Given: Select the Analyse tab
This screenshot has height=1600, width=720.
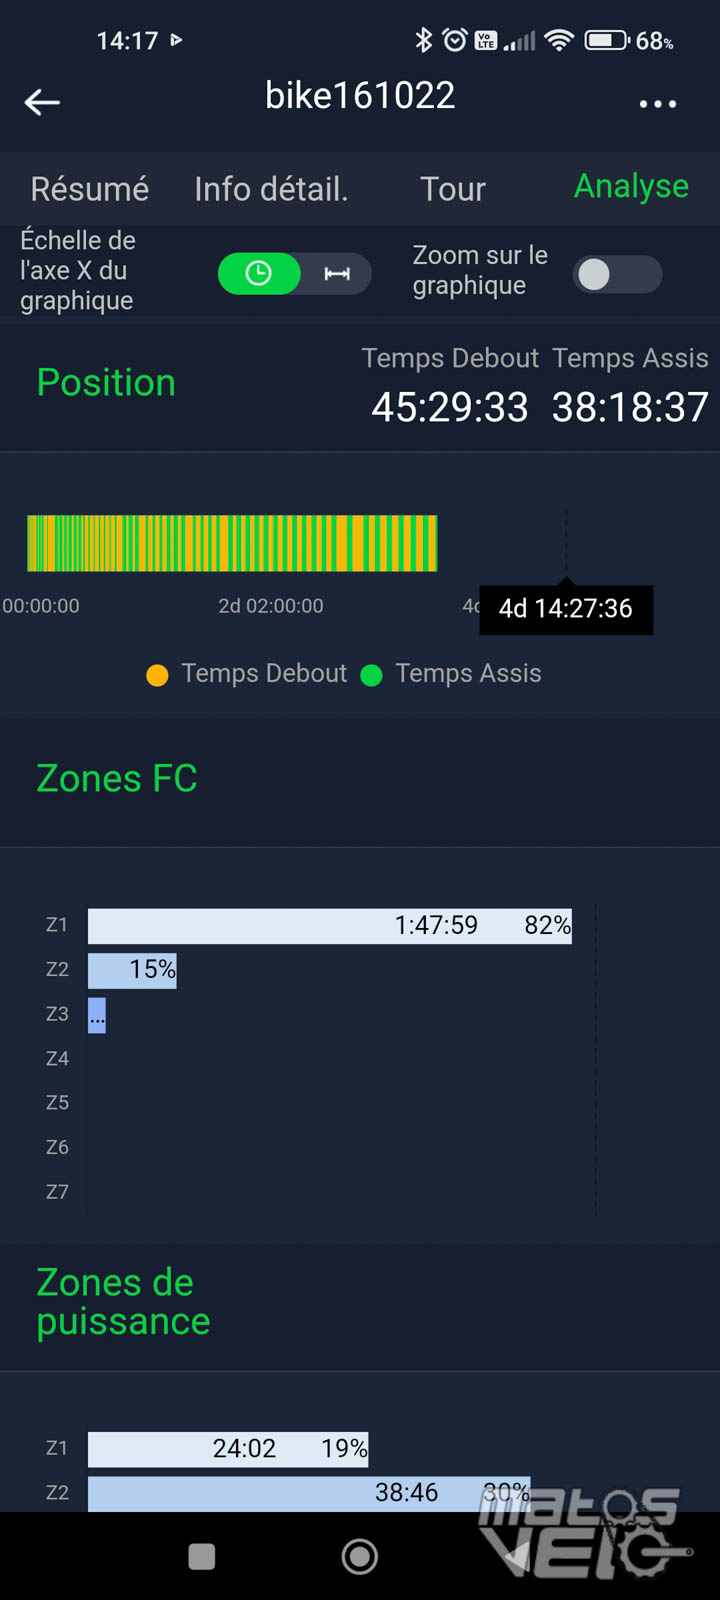Looking at the screenshot, I should point(631,186).
